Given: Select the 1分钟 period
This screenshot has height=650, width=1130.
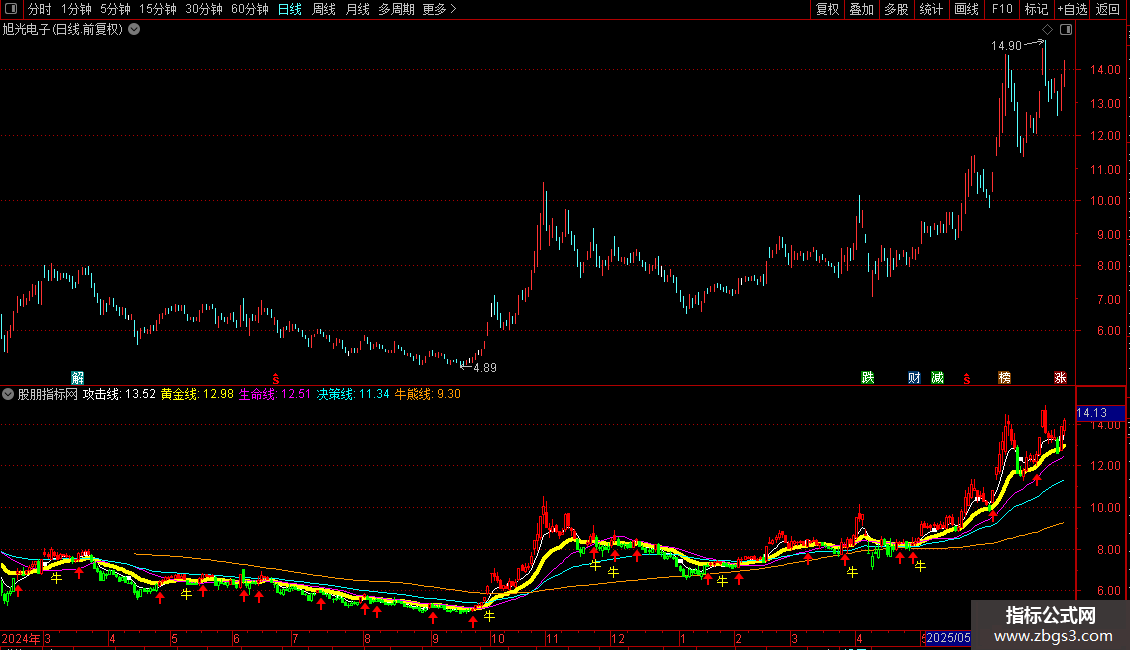Looking at the screenshot, I should 76,9.
